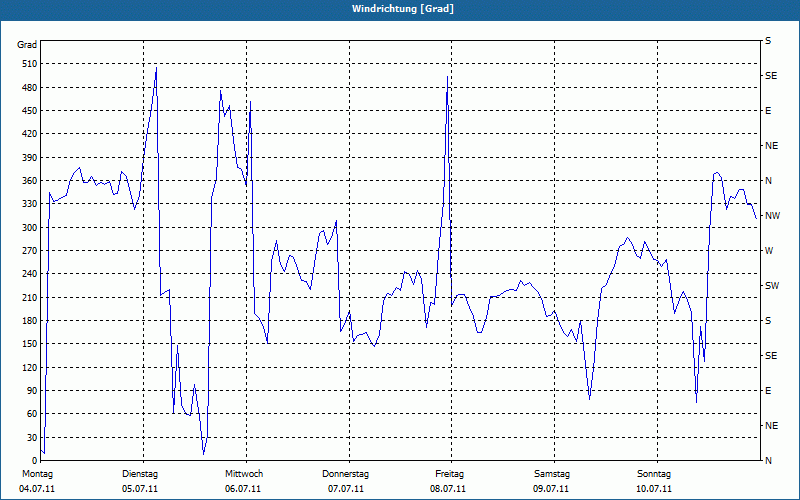This screenshot has height=500, width=800.
Task: Click the SE compass label between 480 and 510
Action: [x=771, y=76]
